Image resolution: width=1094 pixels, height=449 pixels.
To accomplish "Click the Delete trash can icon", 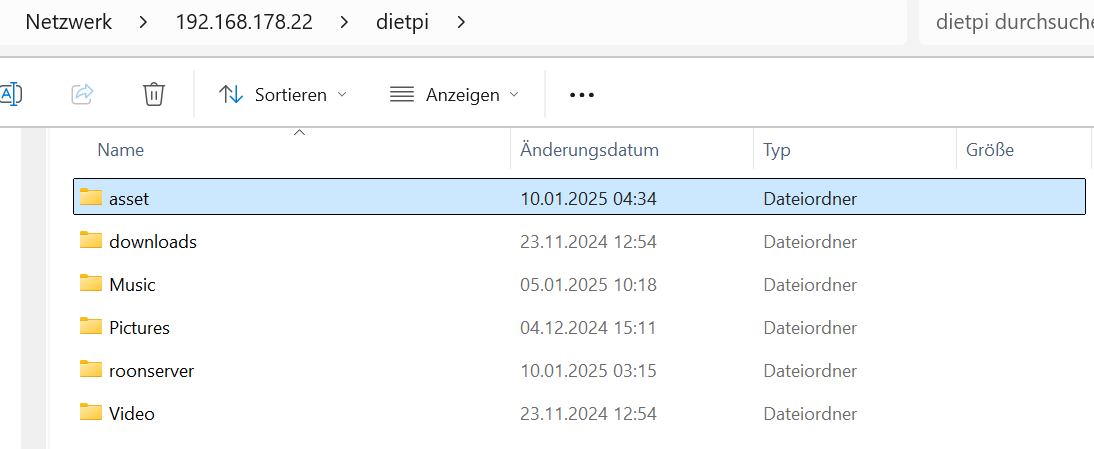I will click(x=153, y=94).
